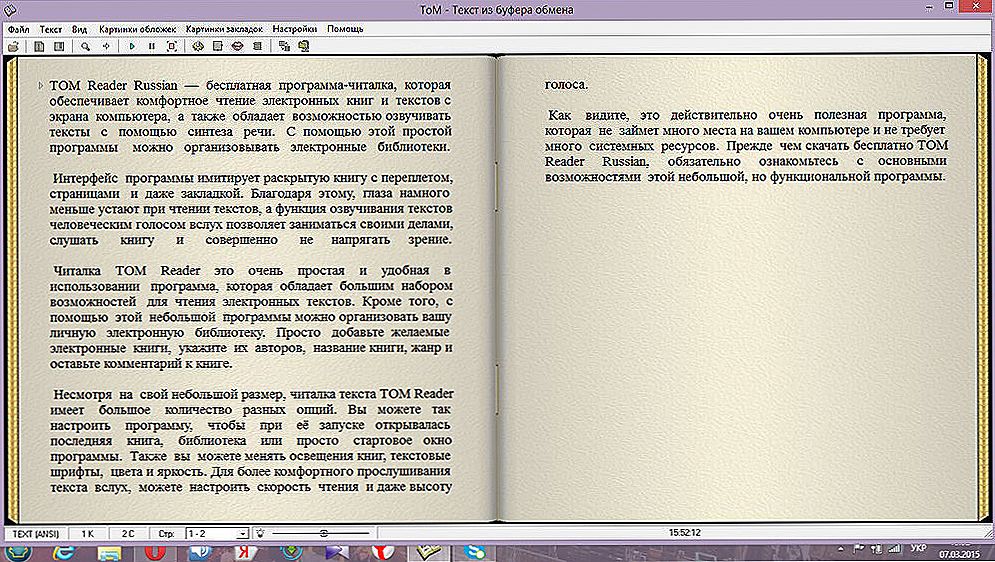
Task: Open the Файл menu
Action: point(18,29)
